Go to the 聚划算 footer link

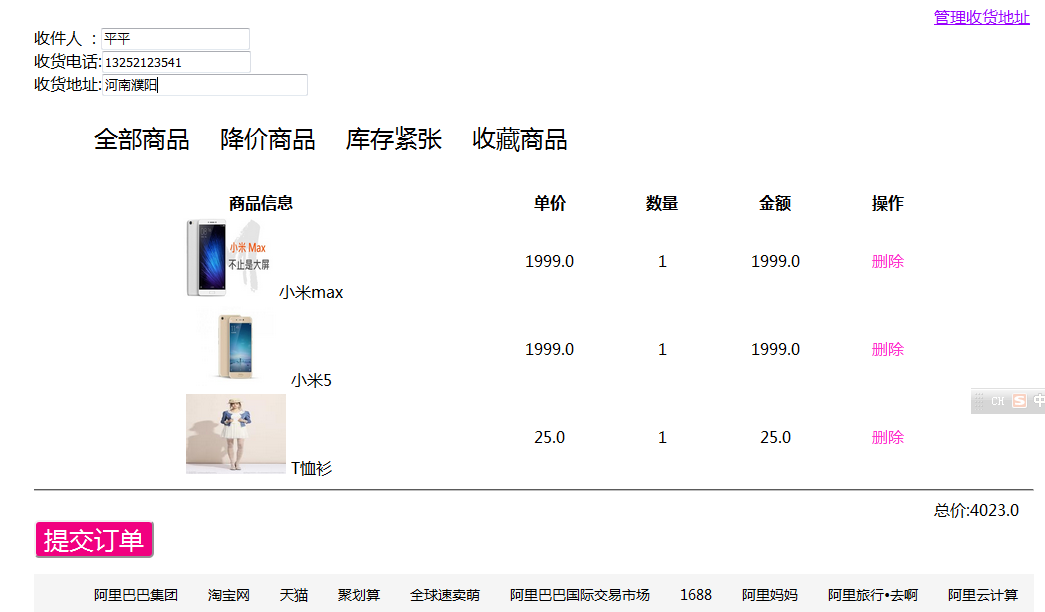[x=359, y=595]
